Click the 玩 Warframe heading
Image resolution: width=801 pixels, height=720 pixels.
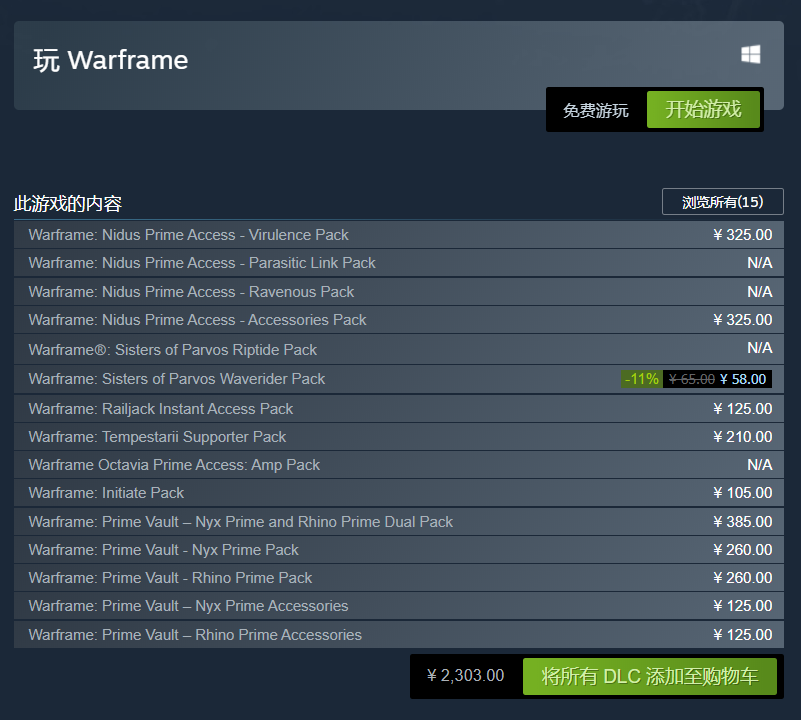pos(111,60)
